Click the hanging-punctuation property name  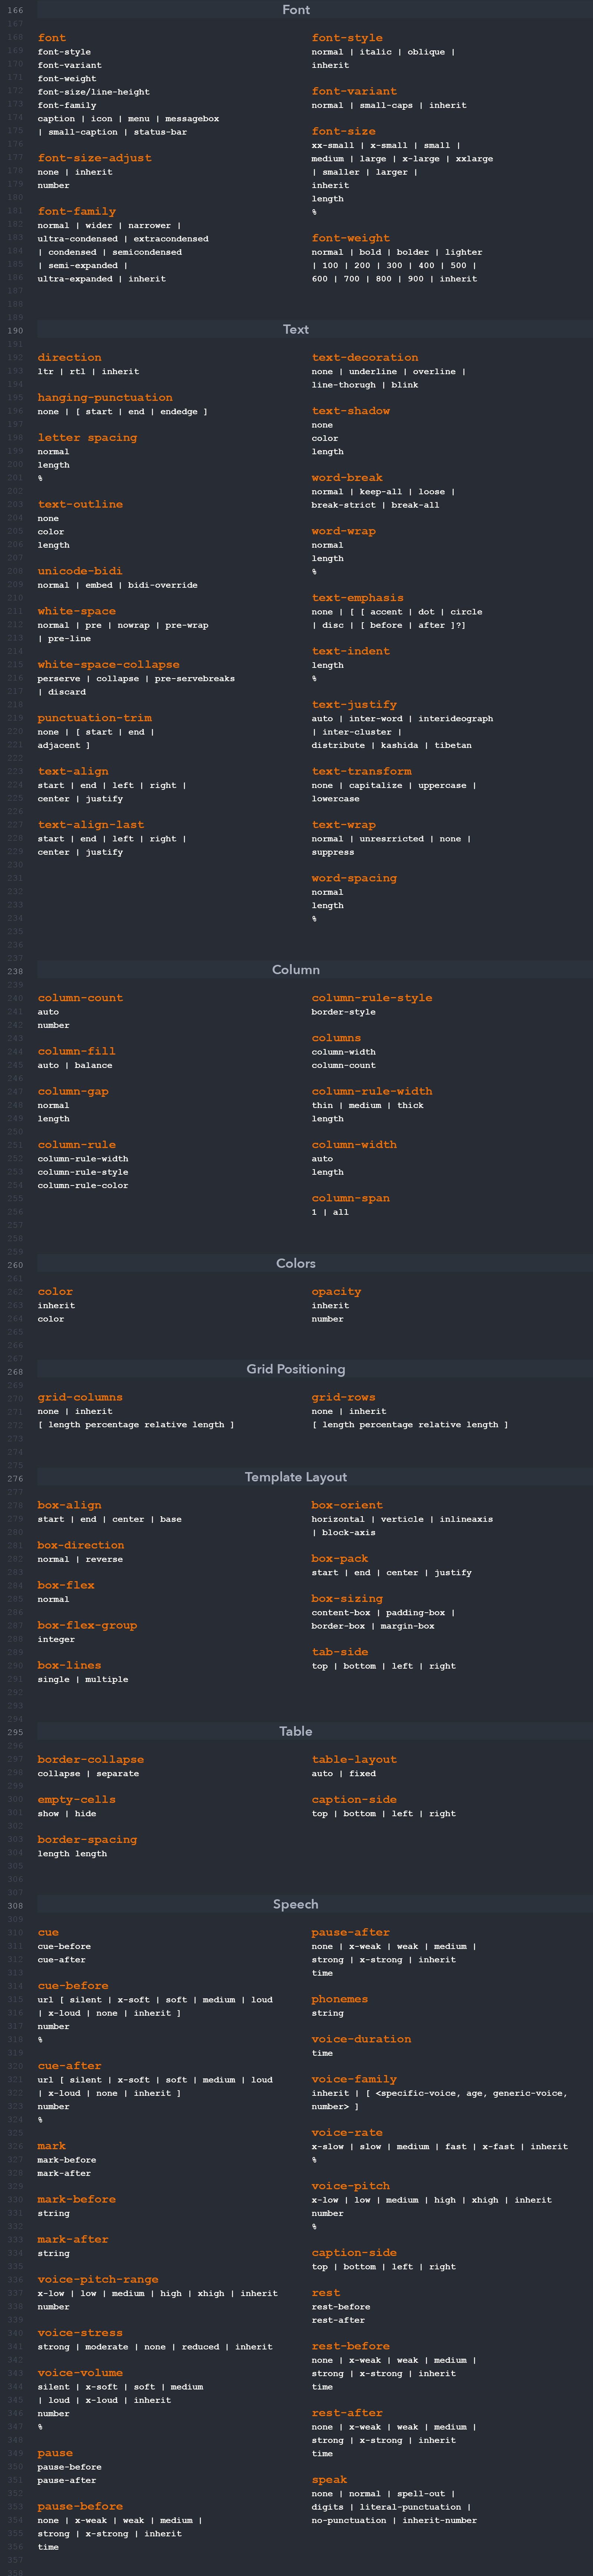[x=105, y=398]
